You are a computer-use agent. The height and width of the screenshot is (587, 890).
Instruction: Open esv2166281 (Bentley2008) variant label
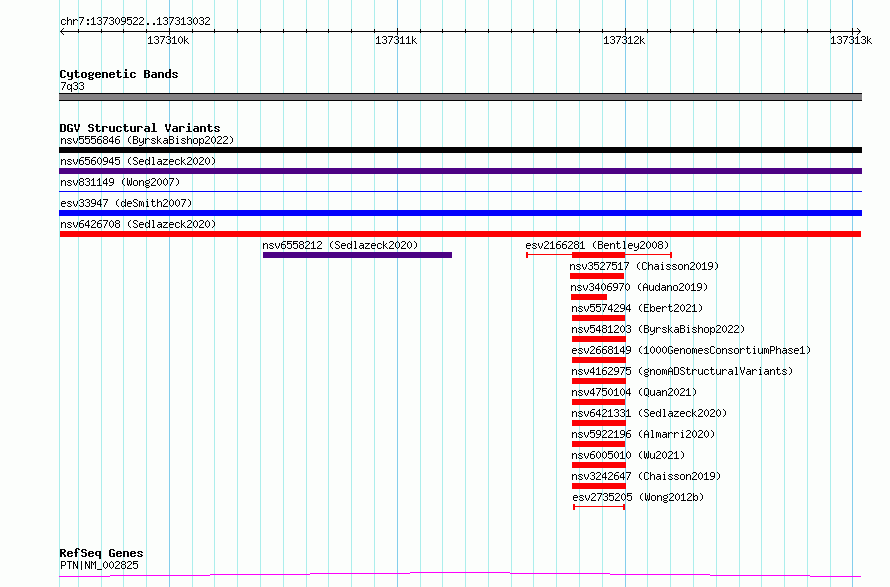(597, 245)
